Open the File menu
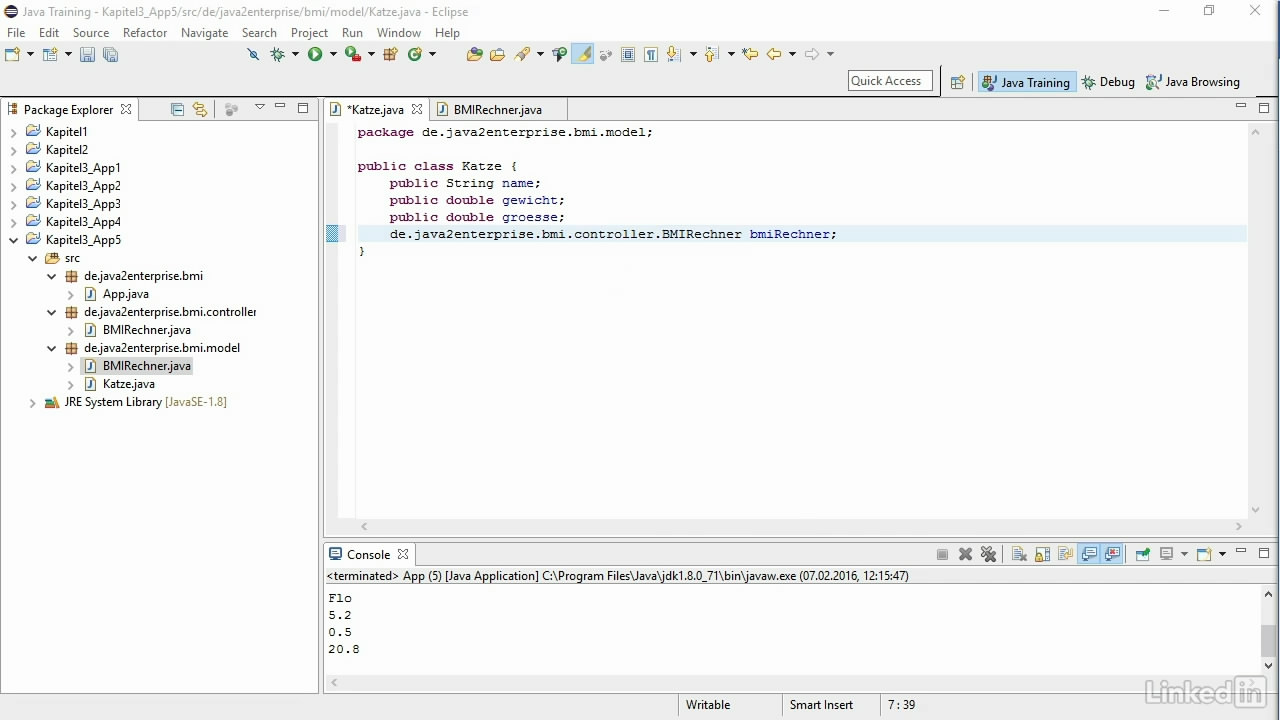Image resolution: width=1280 pixels, height=720 pixels. pyautogui.click(x=16, y=32)
